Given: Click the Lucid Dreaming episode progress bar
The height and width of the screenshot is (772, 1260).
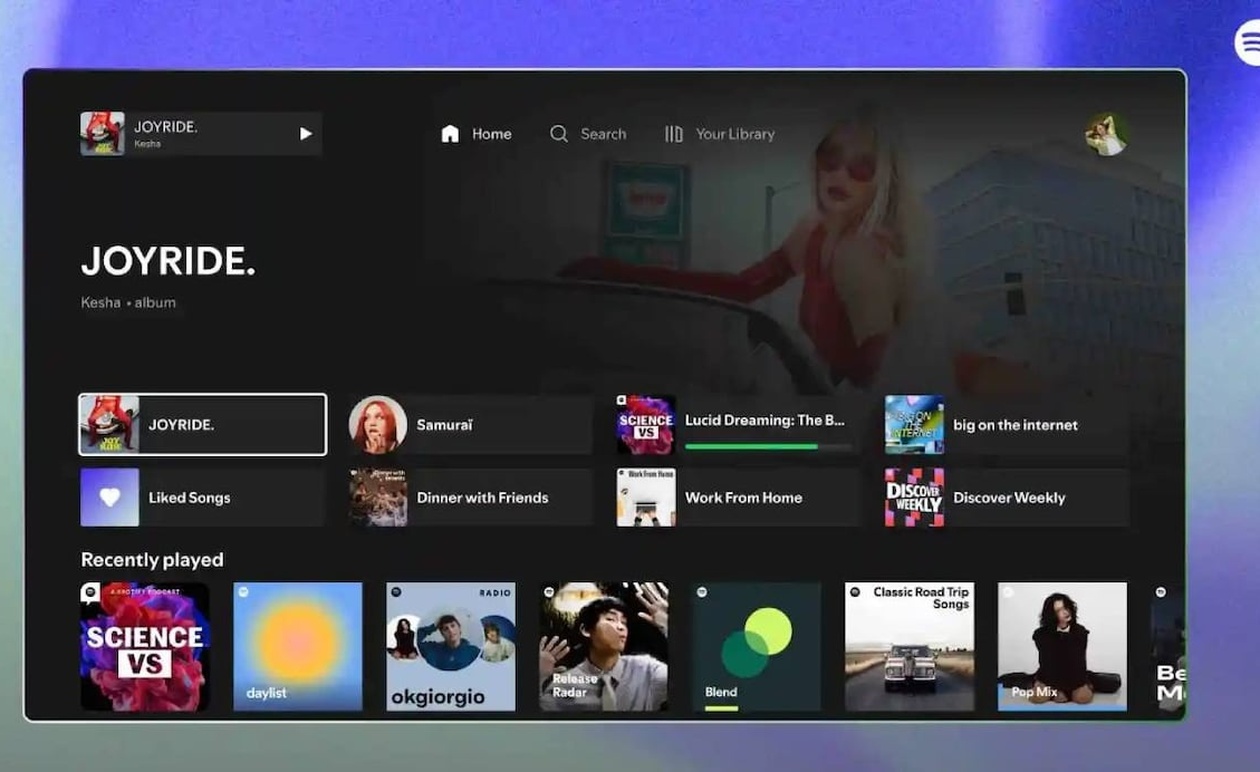Looking at the screenshot, I should (x=770, y=446).
